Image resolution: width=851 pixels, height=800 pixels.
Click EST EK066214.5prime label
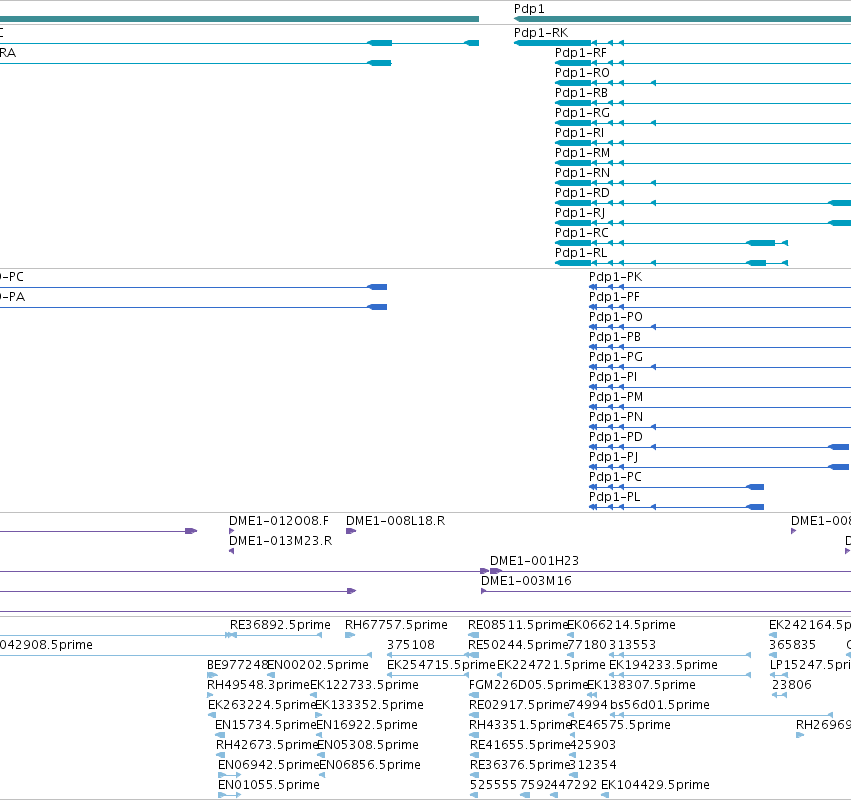pyautogui.click(x=621, y=625)
